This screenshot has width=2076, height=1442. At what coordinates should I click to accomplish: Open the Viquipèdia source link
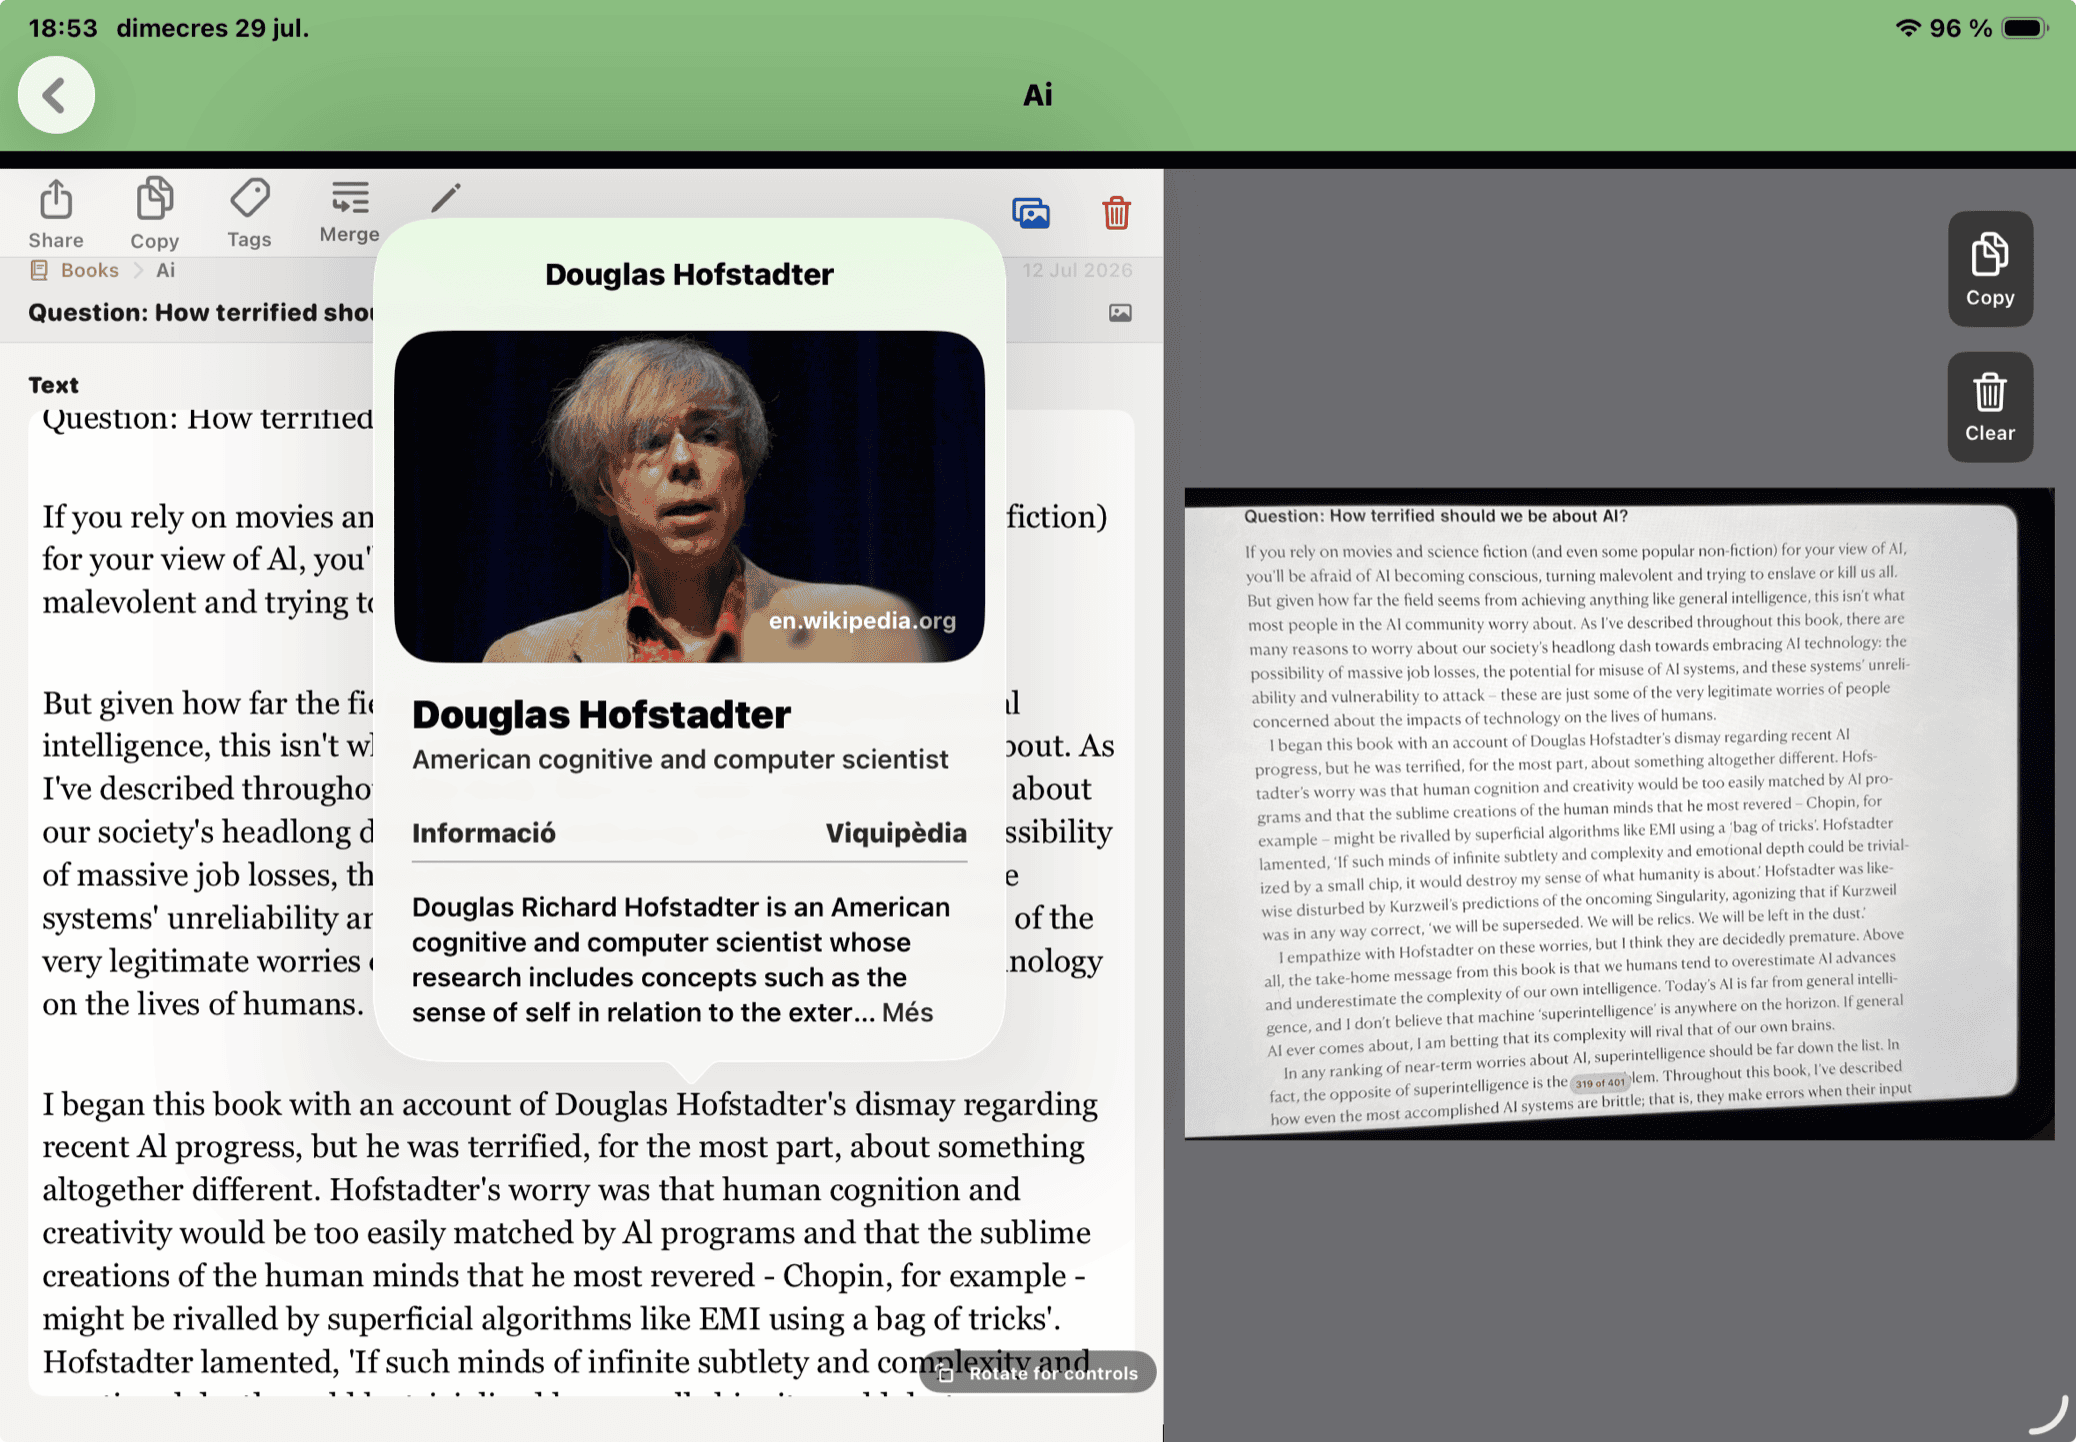(x=896, y=833)
